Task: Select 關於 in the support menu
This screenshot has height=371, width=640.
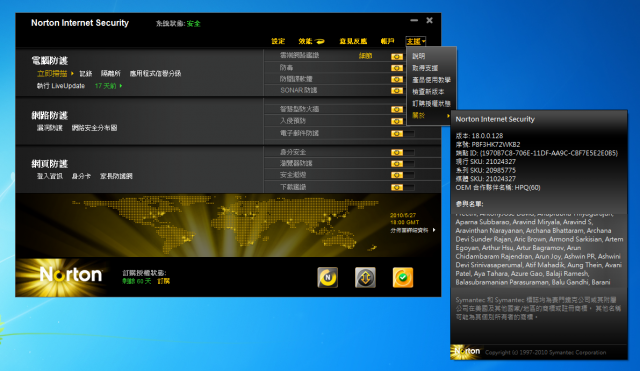Action: [x=418, y=116]
